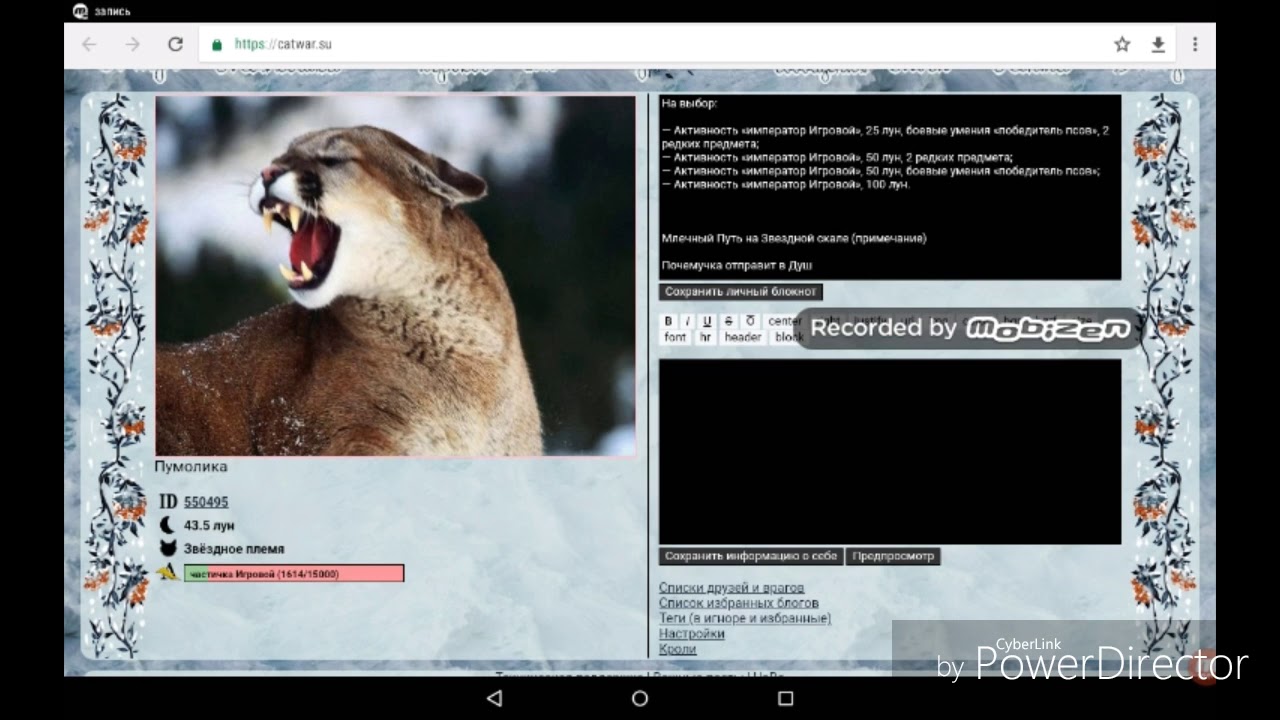Tap the Android home navigation button
The image size is (1280, 720).
tap(640, 699)
